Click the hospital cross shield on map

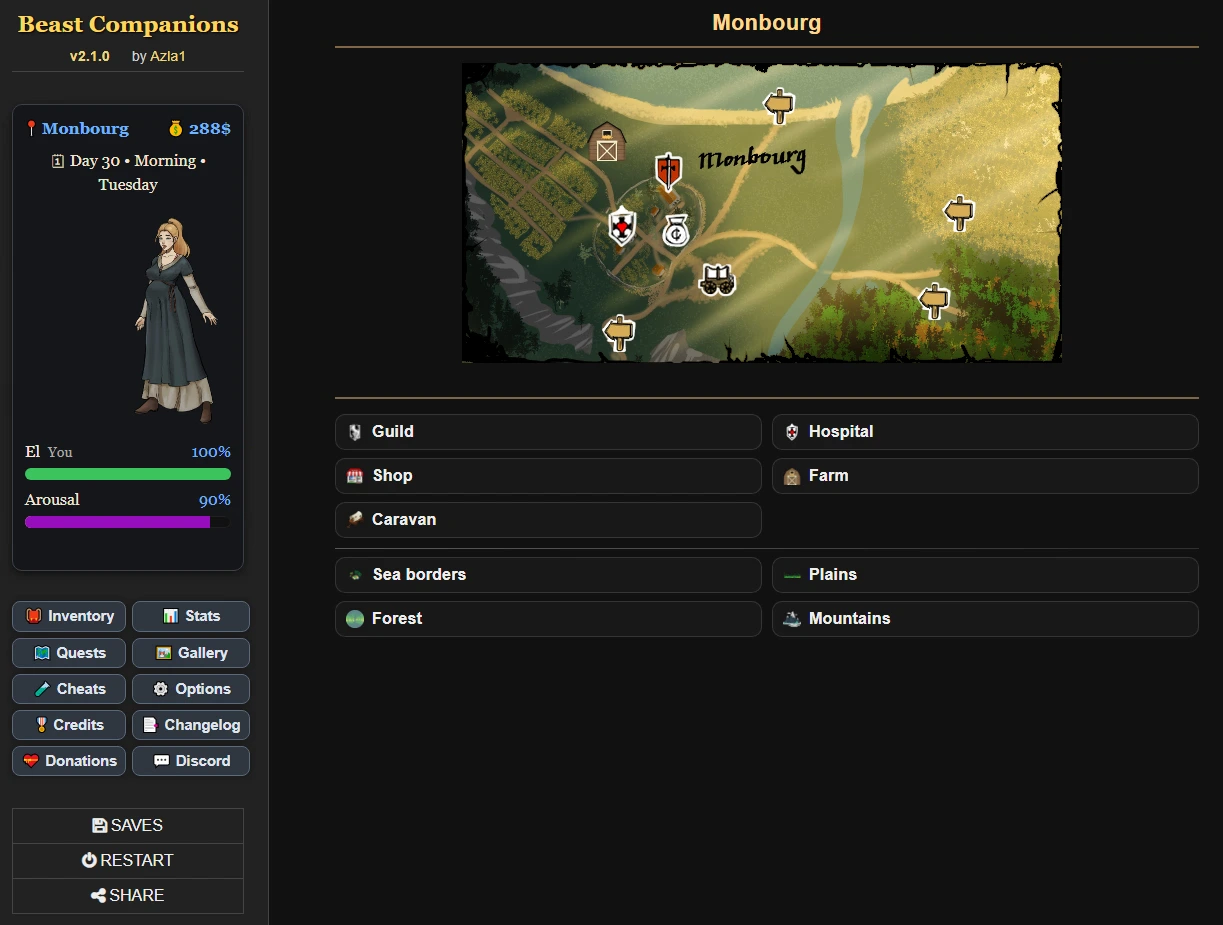(x=622, y=226)
